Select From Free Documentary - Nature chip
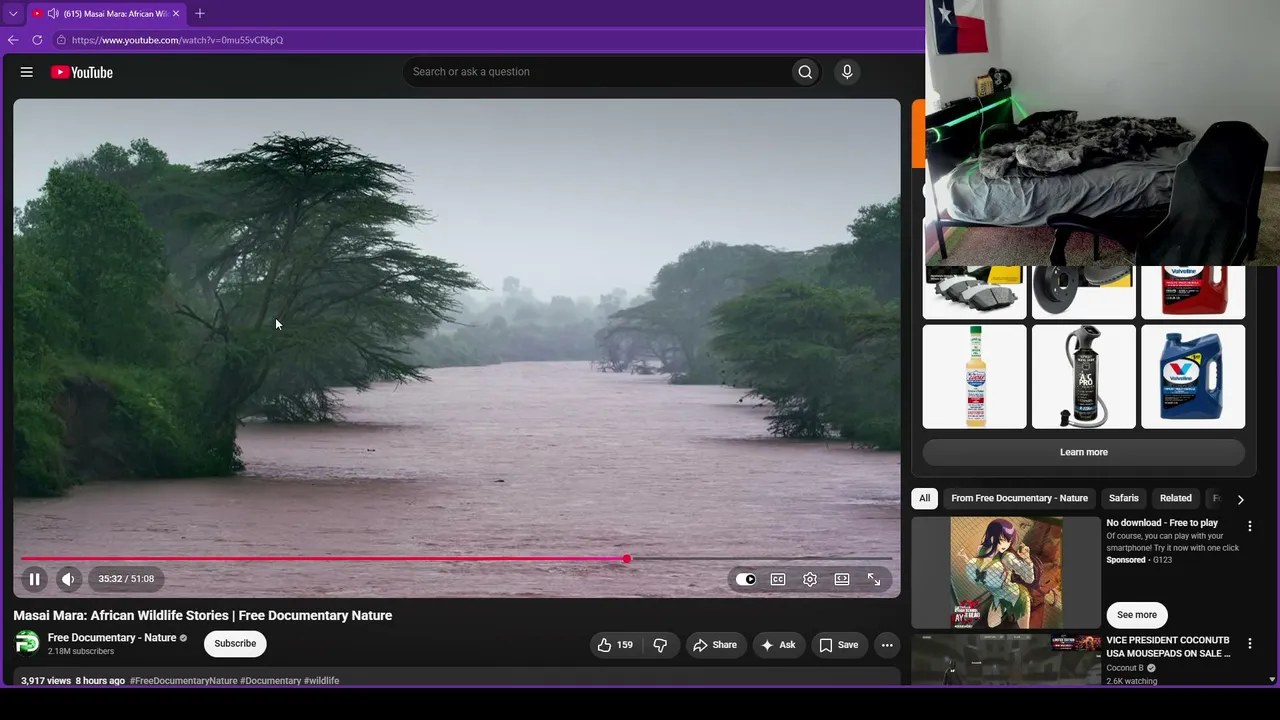 pyautogui.click(x=1019, y=498)
